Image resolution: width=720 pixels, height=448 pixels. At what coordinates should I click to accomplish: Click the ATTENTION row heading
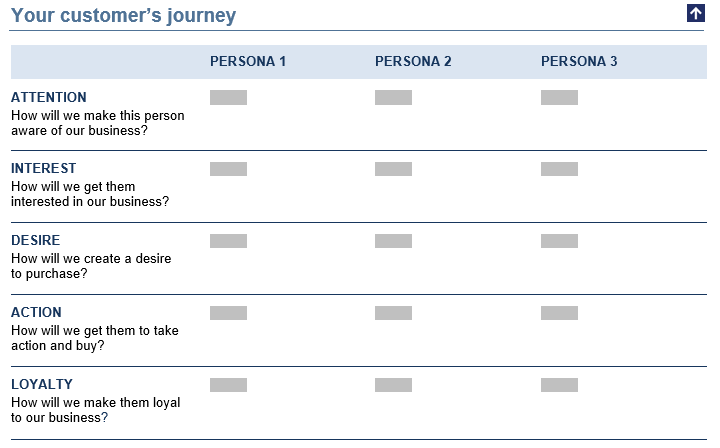pyautogui.click(x=49, y=97)
